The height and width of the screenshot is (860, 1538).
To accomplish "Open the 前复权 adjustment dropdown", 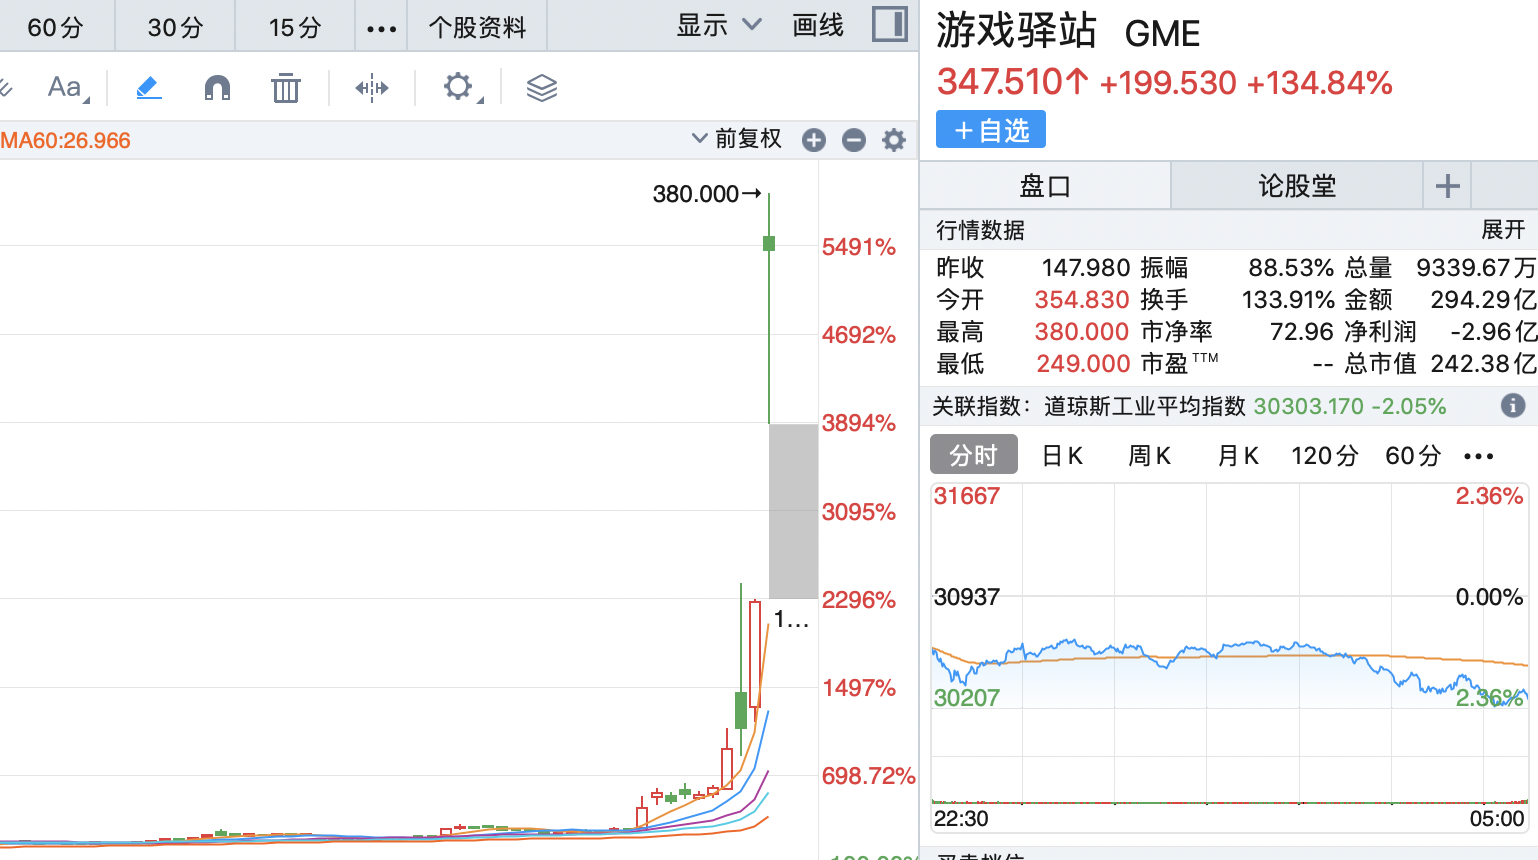I will pyautogui.click(x=737, y=139).
